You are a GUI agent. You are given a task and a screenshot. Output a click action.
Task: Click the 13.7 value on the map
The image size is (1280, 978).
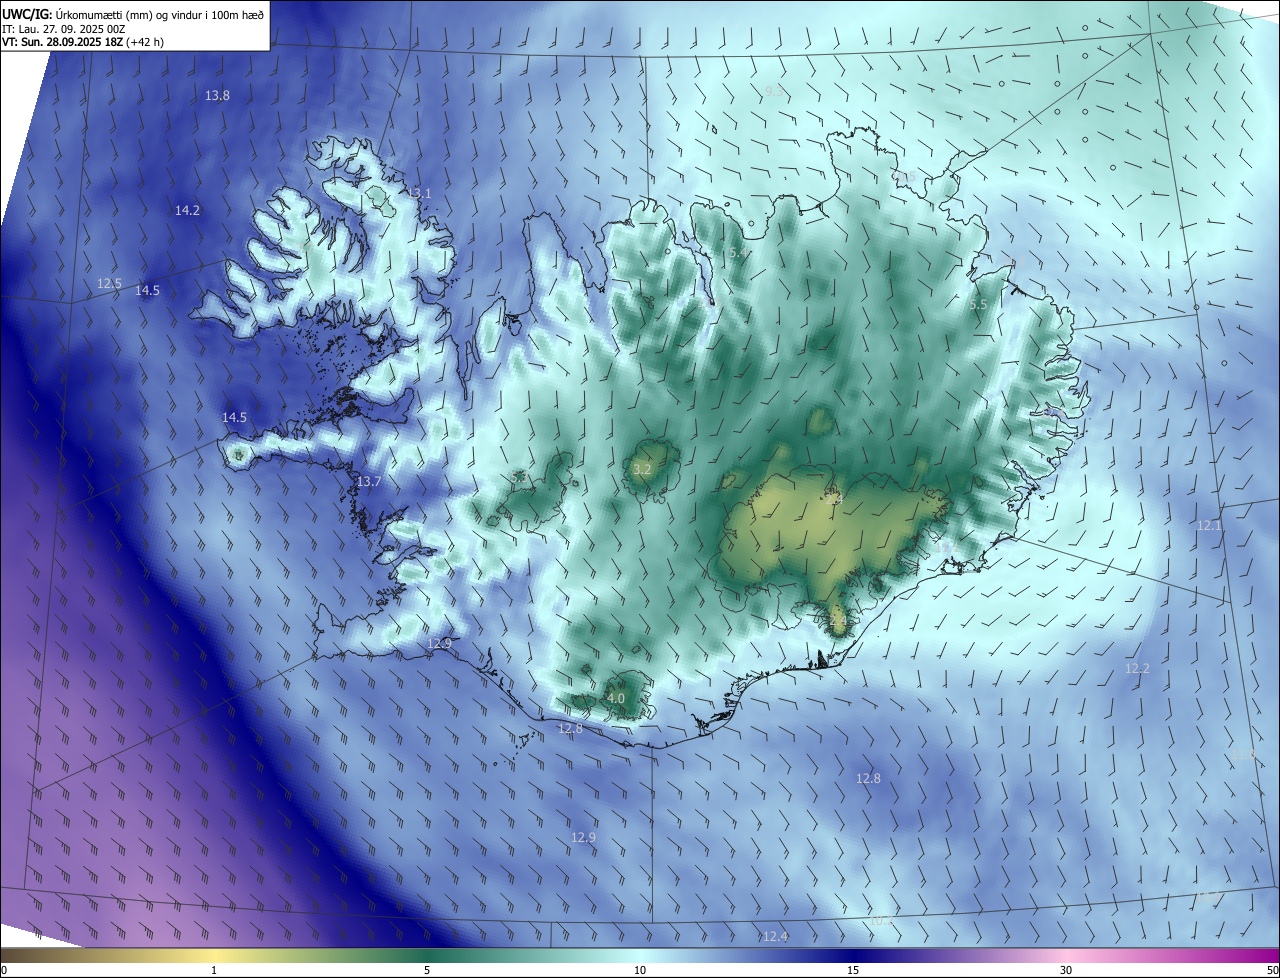coord(369,482)
